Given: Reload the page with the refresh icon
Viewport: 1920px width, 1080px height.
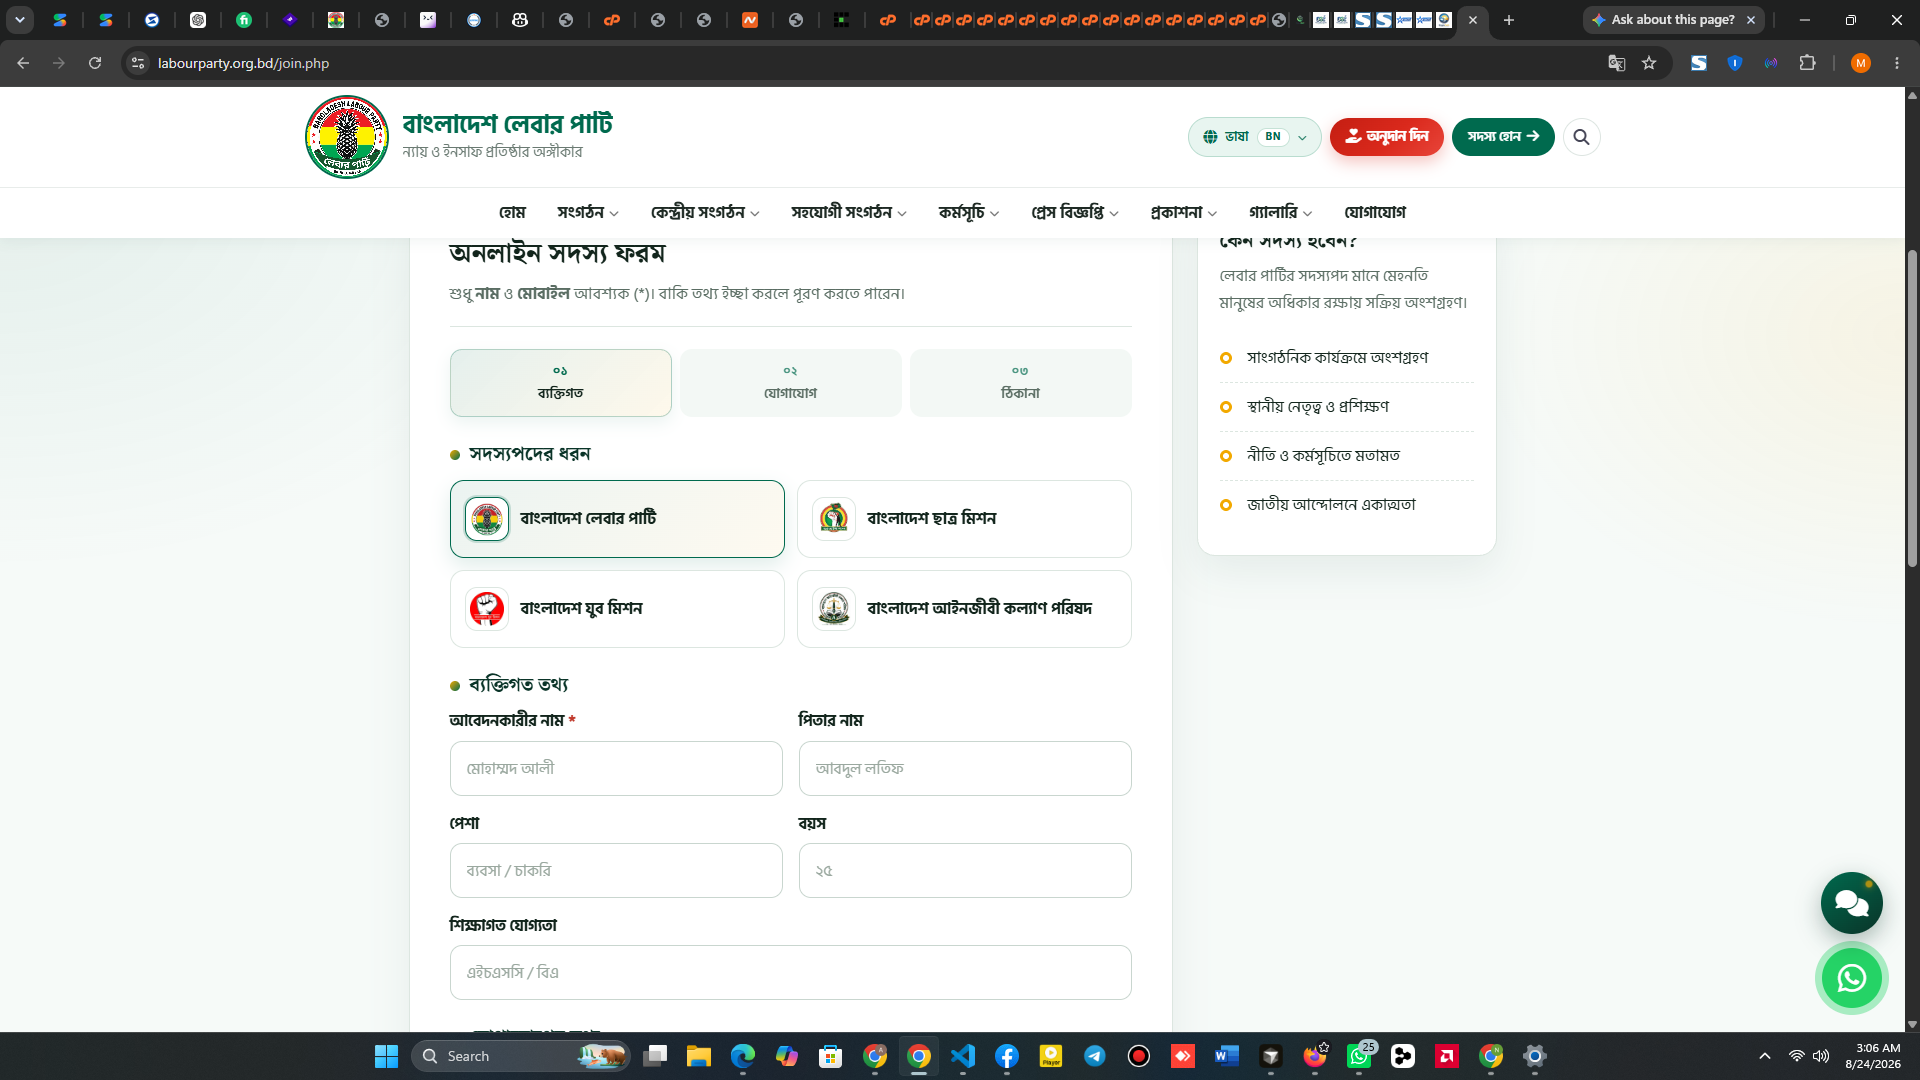Looking at the screenshot, I should (x=95, y=63).
